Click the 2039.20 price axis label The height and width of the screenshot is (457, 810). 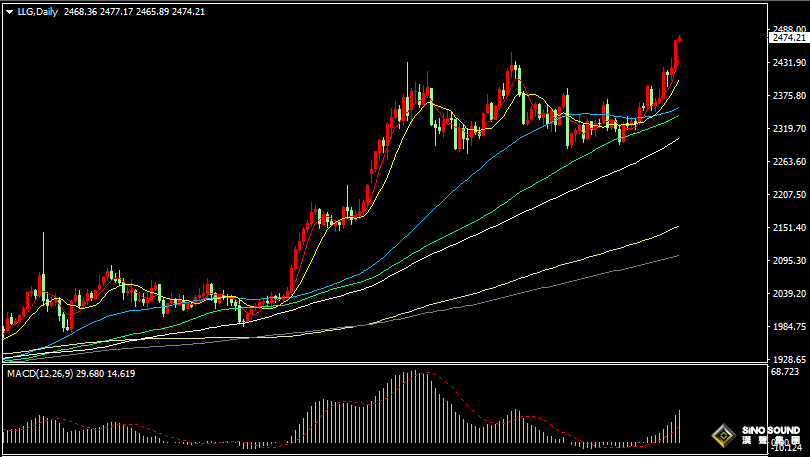788,294
